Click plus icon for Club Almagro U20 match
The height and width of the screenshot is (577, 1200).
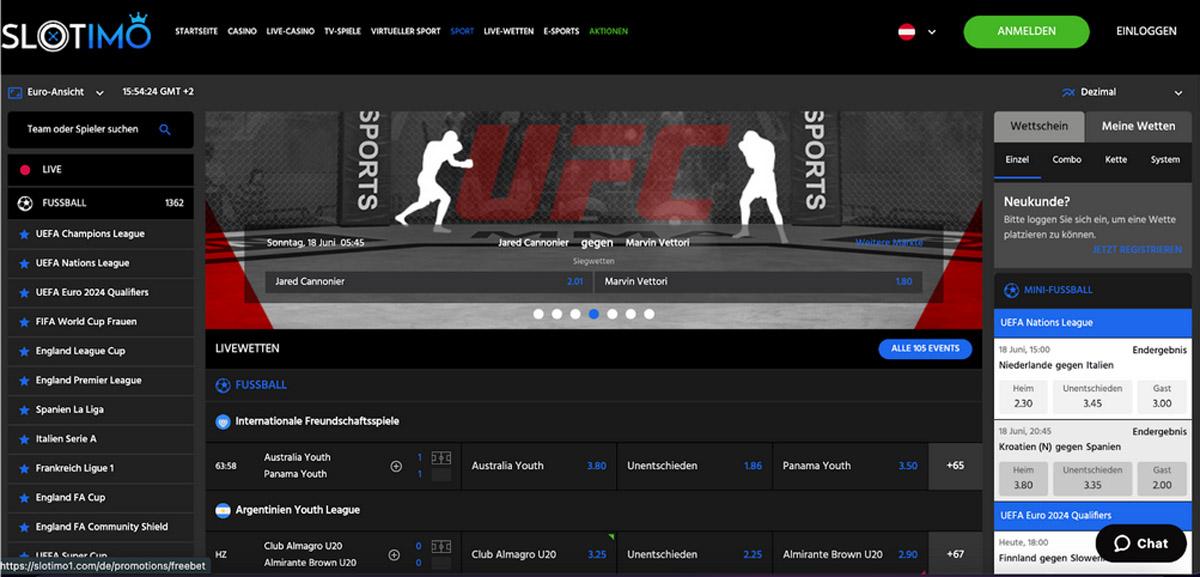click(395, 554)
